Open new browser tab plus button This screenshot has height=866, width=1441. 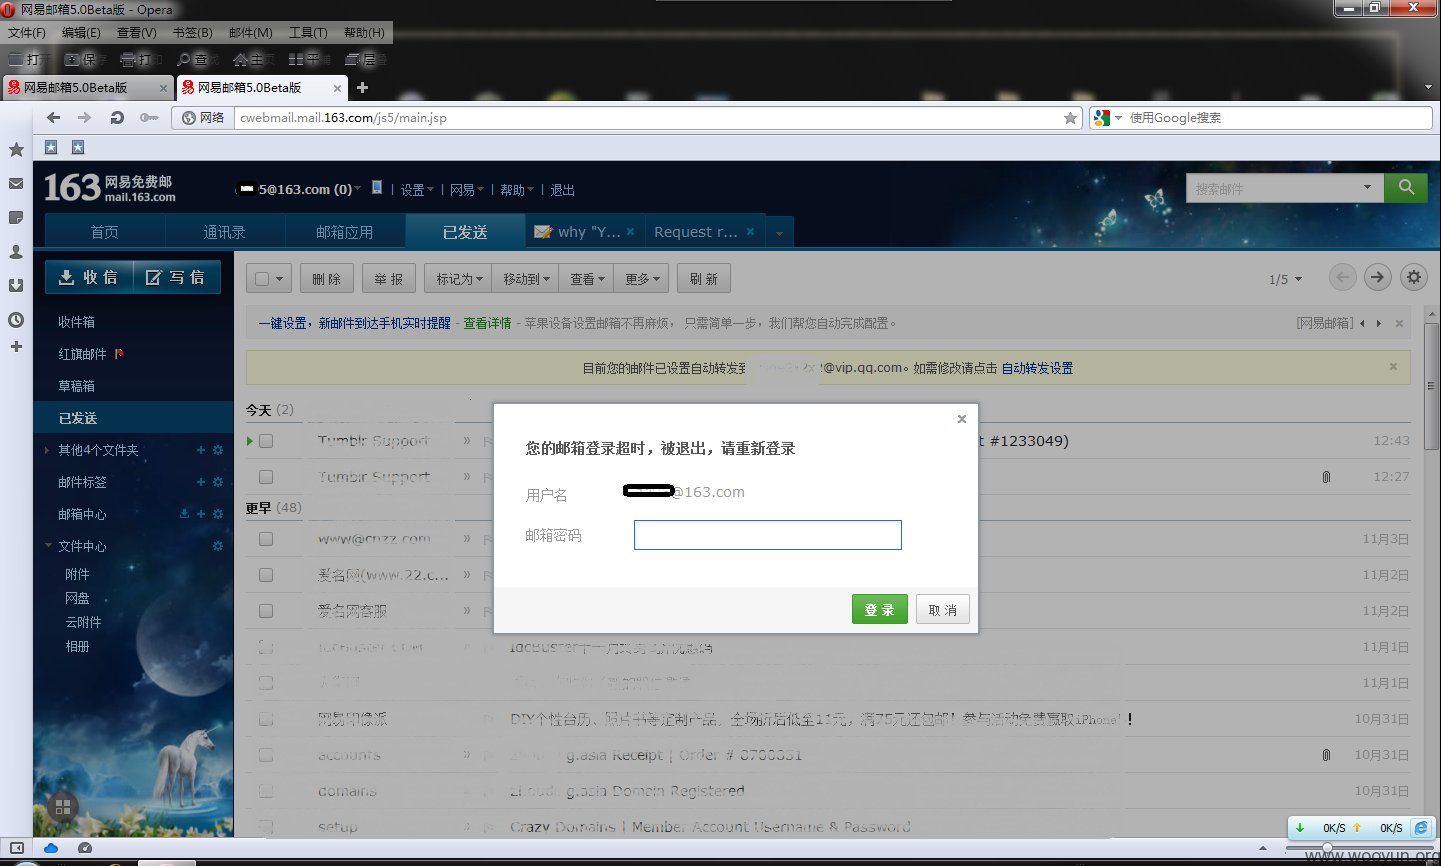pos(362,88)
